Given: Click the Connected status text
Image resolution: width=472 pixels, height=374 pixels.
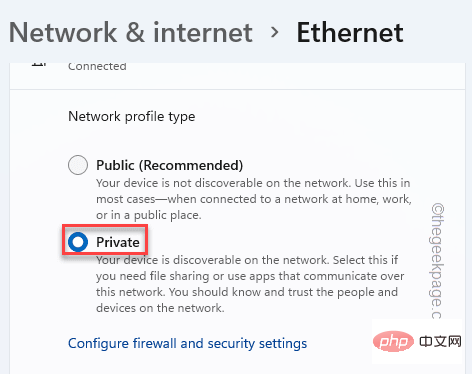Looking at the screenshot, I should (97, 66).
